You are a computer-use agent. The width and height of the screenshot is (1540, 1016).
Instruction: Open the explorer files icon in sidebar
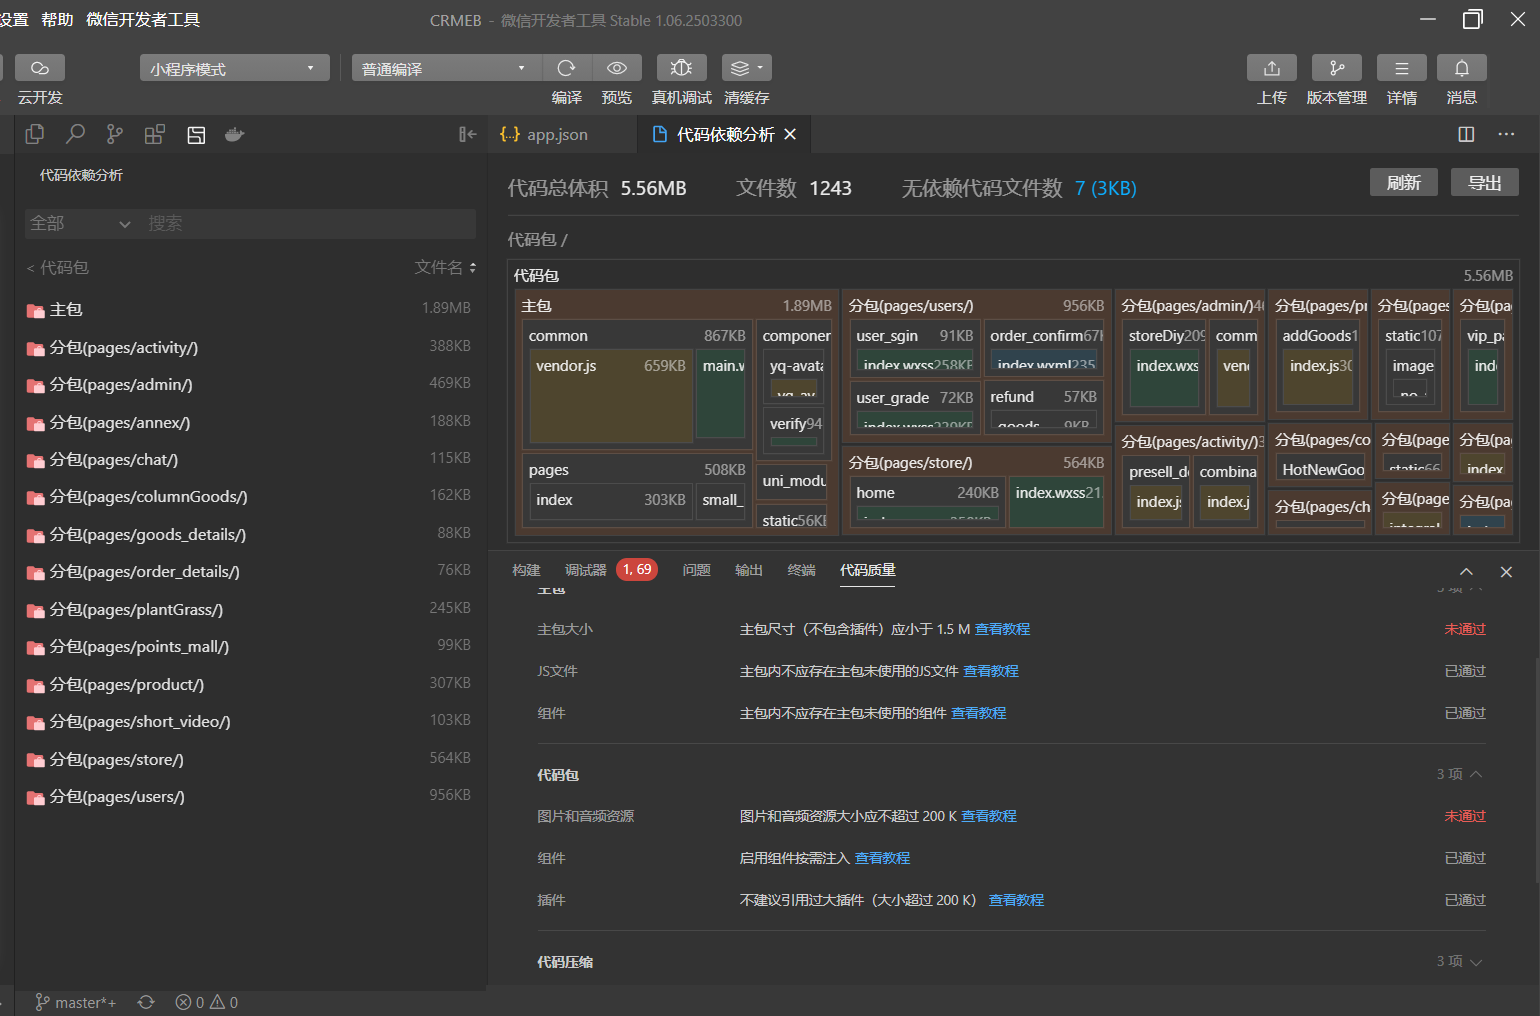tap(35, 134)
